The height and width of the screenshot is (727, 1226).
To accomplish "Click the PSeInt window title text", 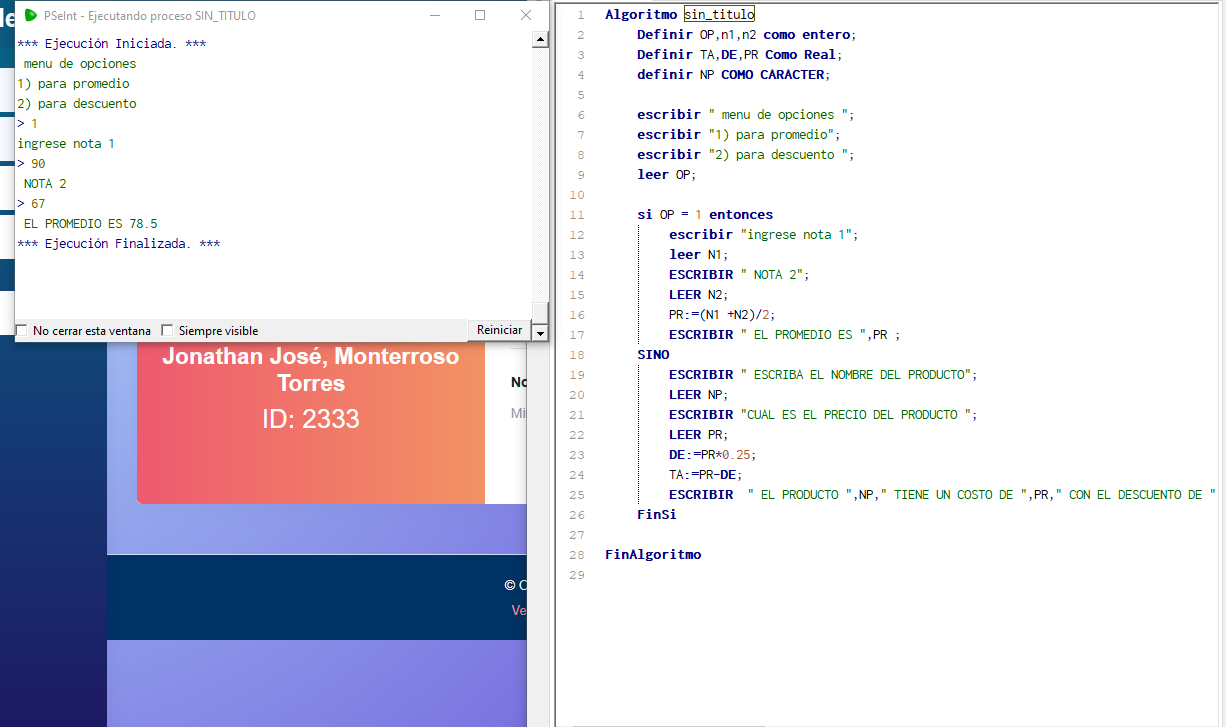I will (150, 15).
